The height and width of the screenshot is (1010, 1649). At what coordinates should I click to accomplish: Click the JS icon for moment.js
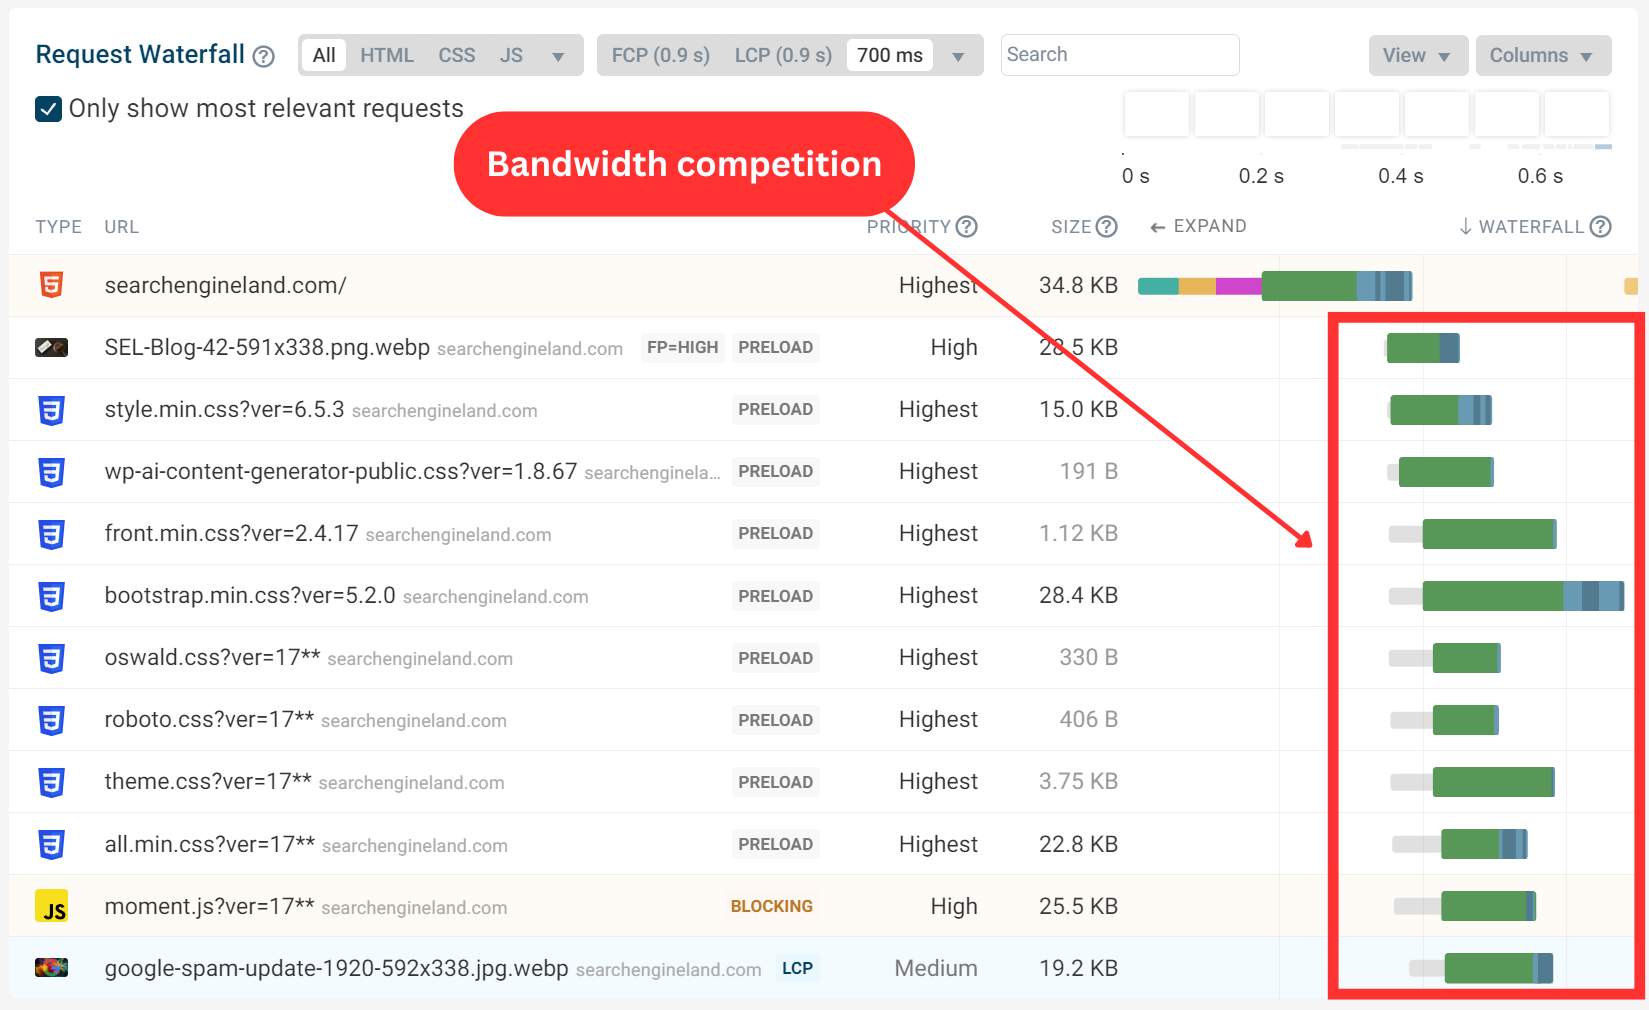point(51,906)
